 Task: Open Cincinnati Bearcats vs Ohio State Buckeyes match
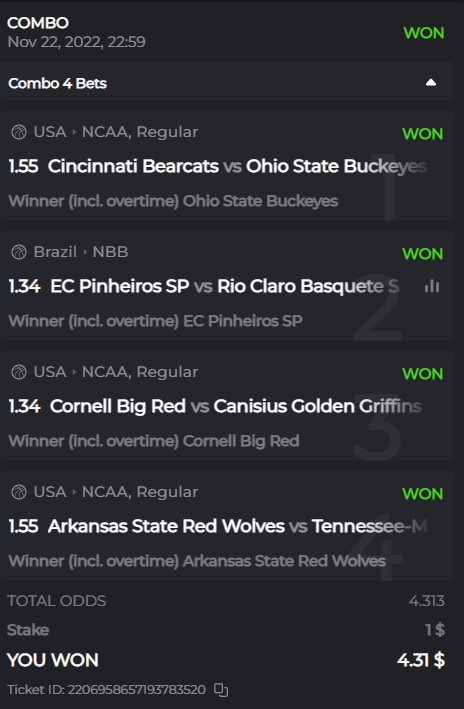pyautogui.click(x=237, y=166)
